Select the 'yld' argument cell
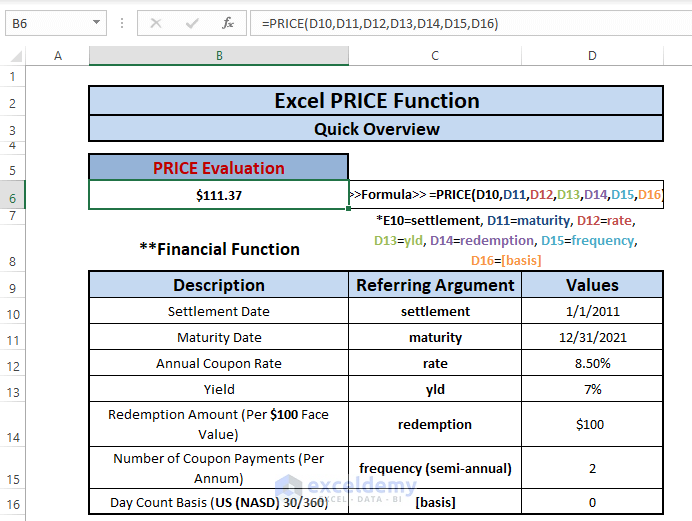Image resolution: width=692 pixels, height=521 pixels. [x=435, y=389]
